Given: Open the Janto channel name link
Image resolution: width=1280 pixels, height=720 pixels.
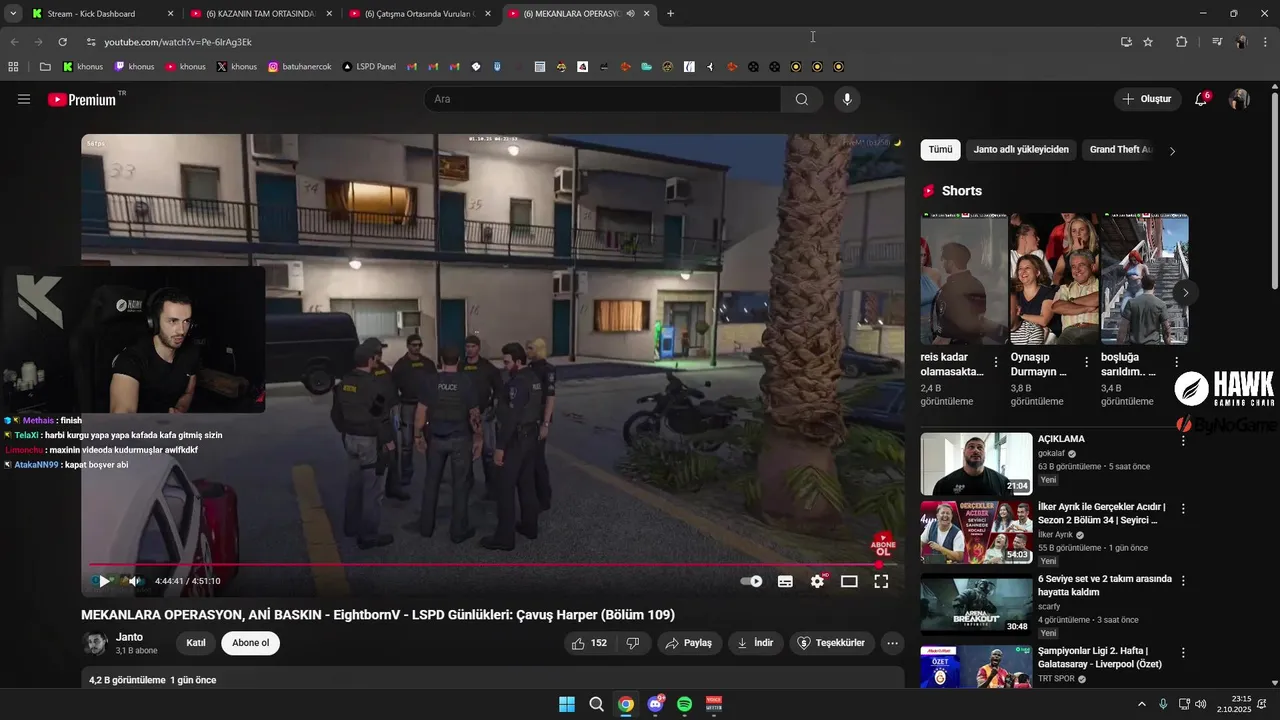Looking at the screenshot, I should 129,637.
